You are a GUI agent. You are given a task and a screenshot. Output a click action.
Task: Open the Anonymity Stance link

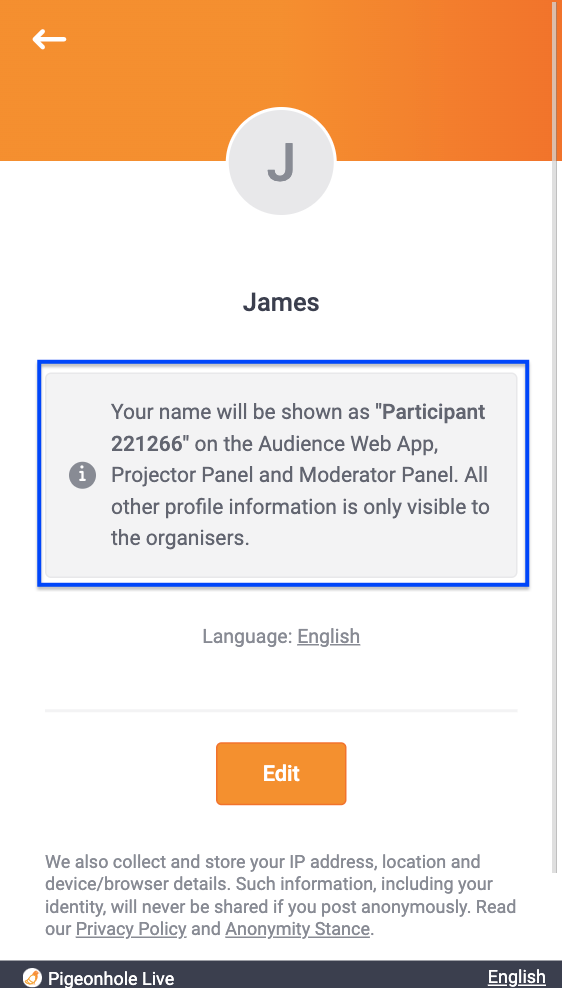[297, 929]
